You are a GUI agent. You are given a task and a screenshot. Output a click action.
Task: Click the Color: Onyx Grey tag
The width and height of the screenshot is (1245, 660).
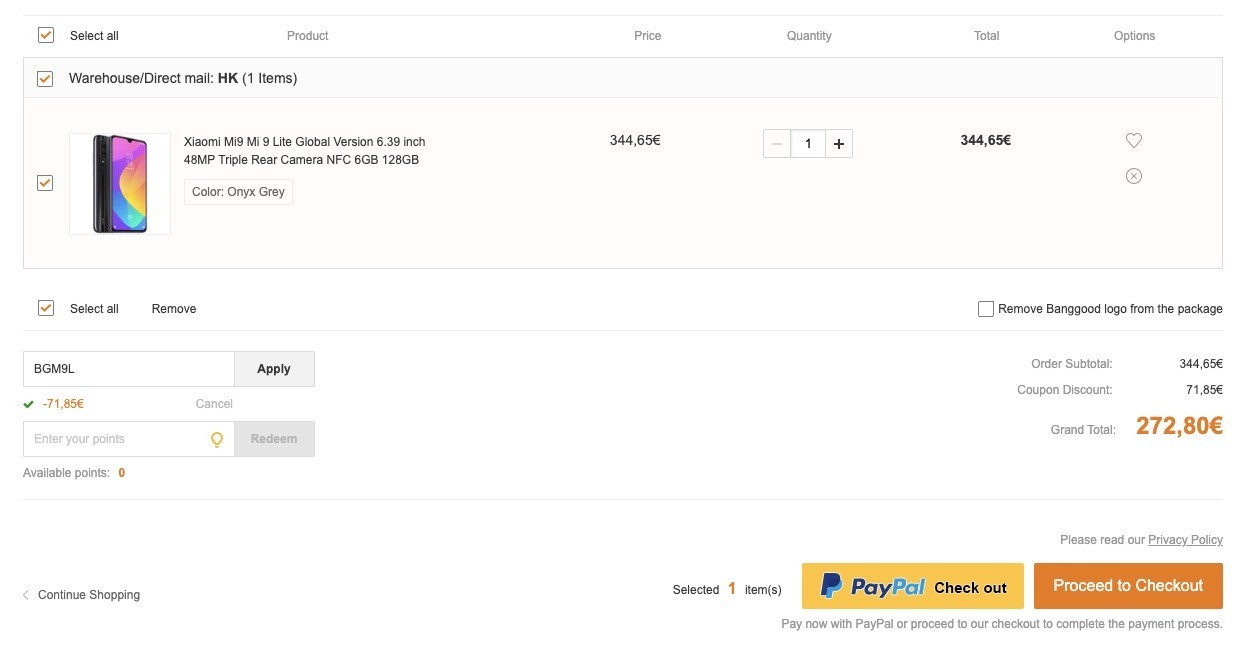click(x=238, y=192)
